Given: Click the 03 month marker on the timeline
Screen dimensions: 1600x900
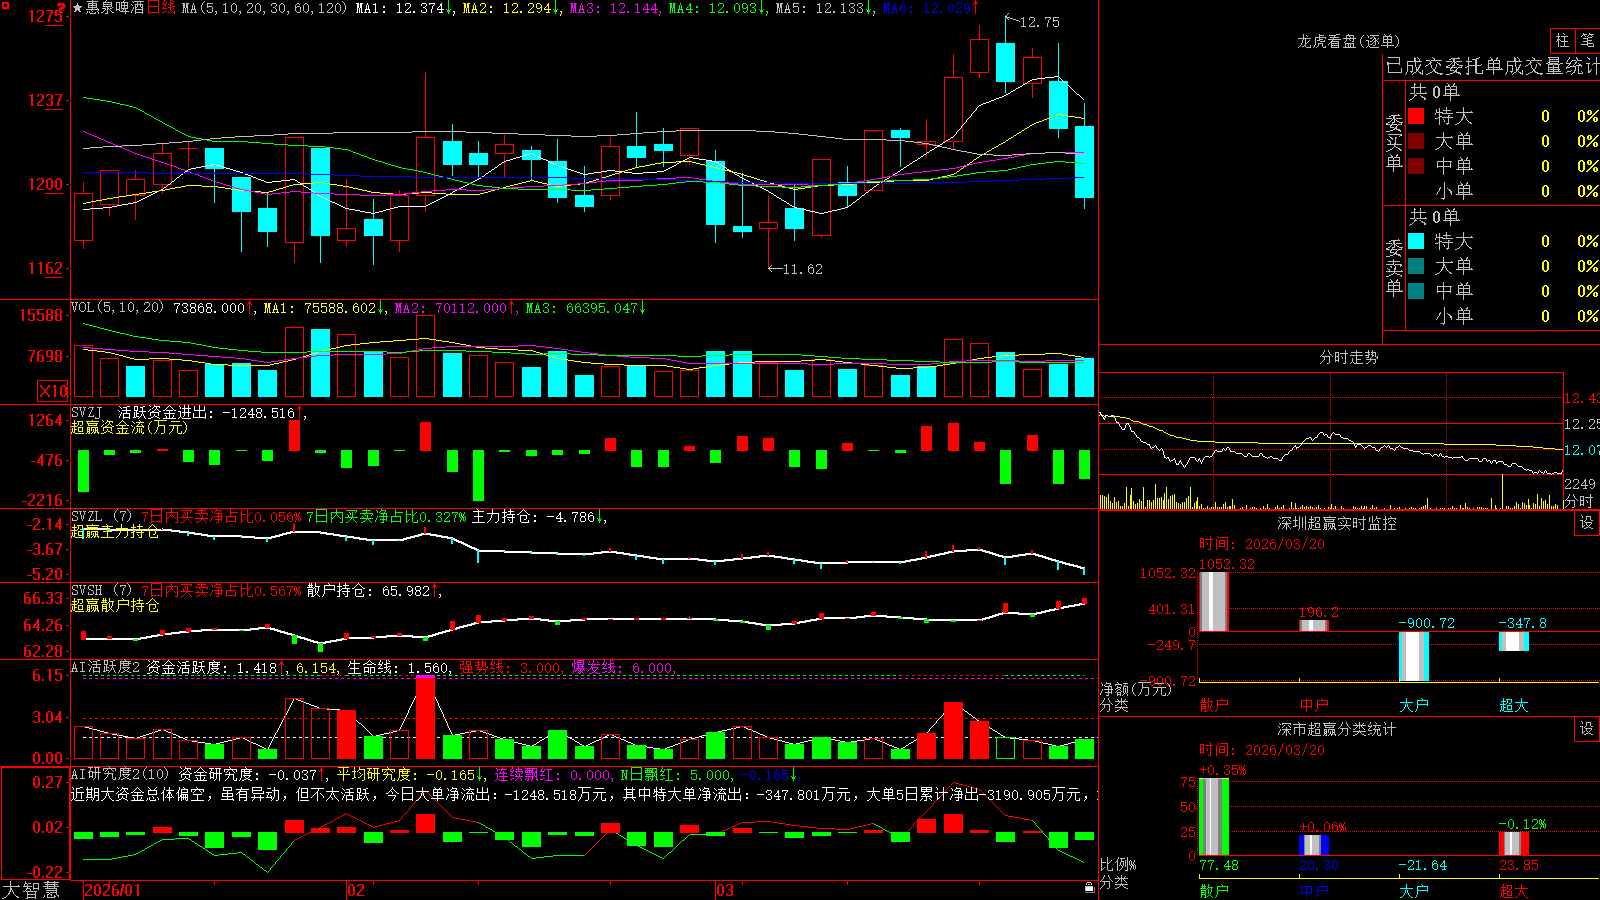Looking at the screenshot, I should pos(725,890).
